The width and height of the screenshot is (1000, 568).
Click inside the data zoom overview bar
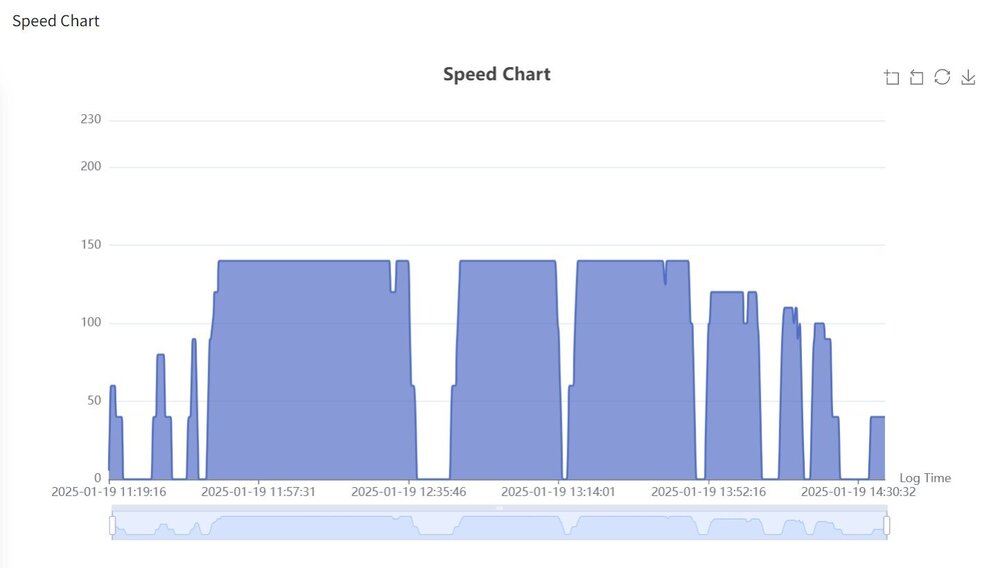pos(500,526)
